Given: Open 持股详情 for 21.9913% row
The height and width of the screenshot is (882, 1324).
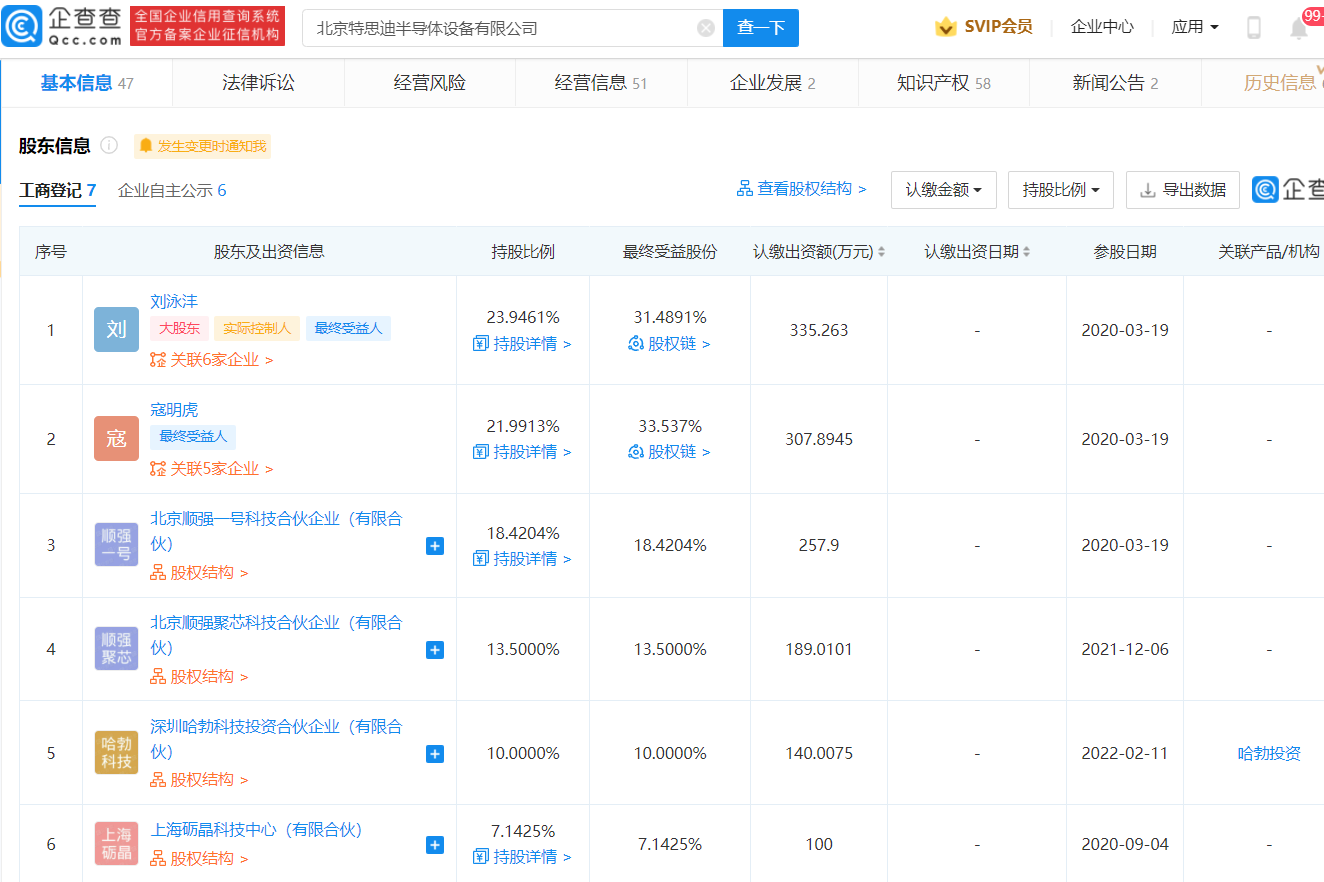Looking at the screenshot, I should 522,452.
